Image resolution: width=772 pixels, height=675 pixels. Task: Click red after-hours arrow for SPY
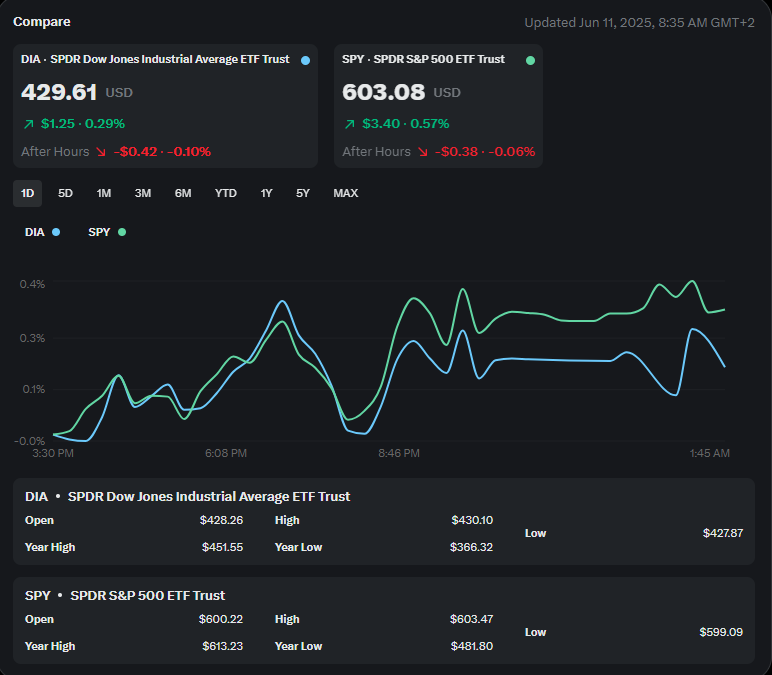point(421,152)
